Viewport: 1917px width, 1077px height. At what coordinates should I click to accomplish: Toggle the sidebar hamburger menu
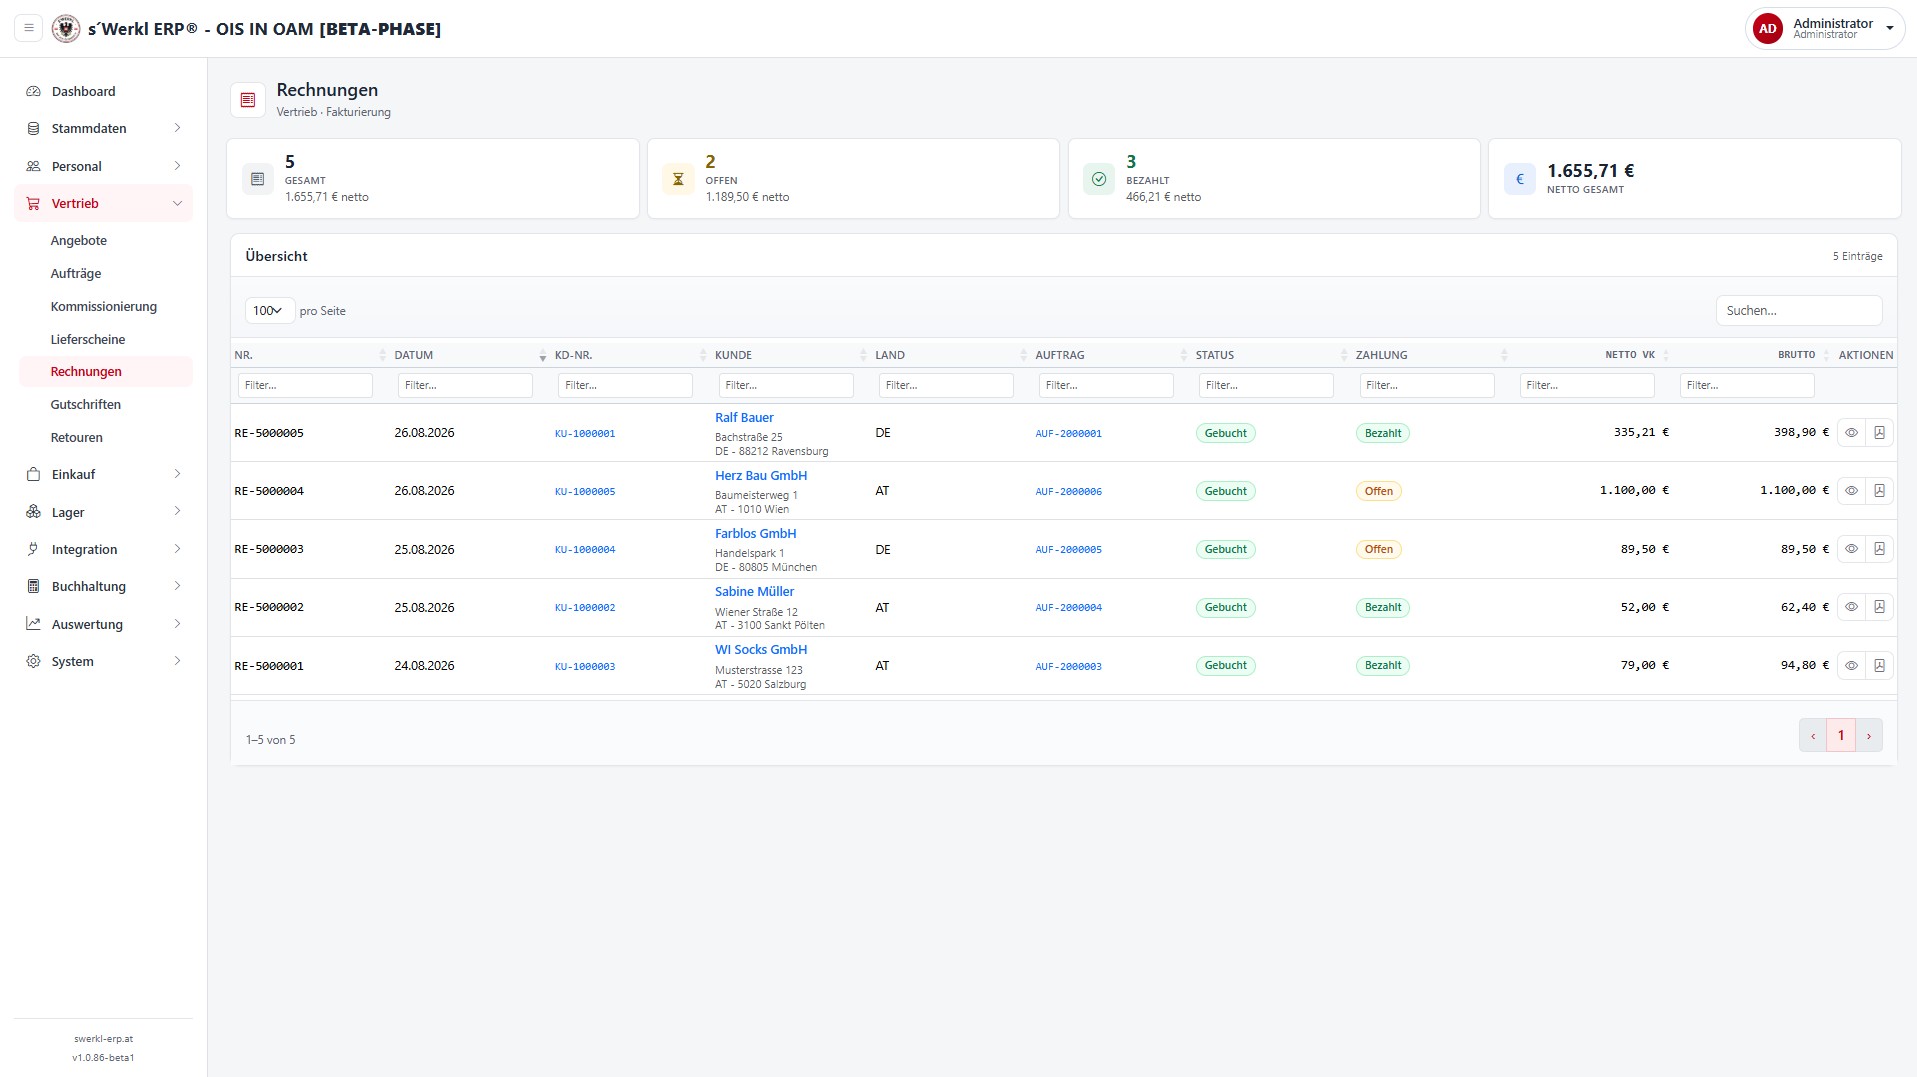(x=29, y=28)
